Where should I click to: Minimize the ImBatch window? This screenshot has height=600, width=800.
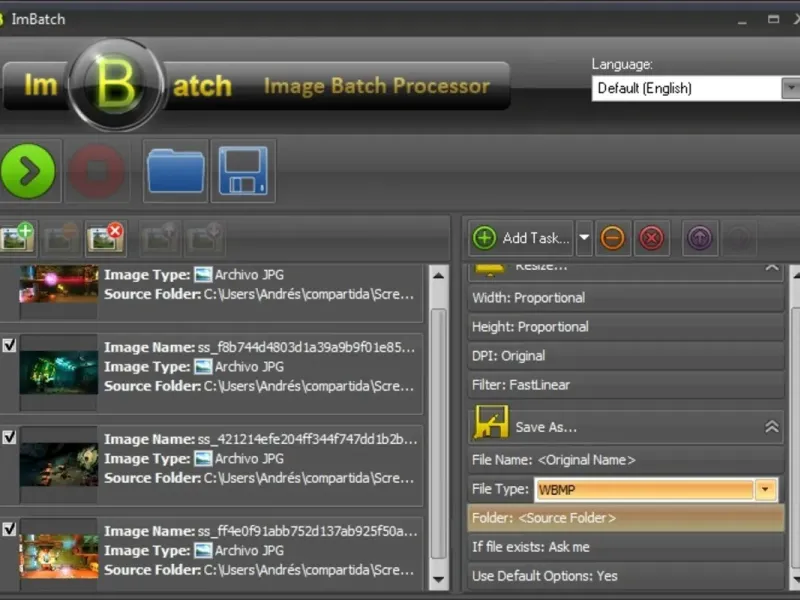(x=742, y=20)
